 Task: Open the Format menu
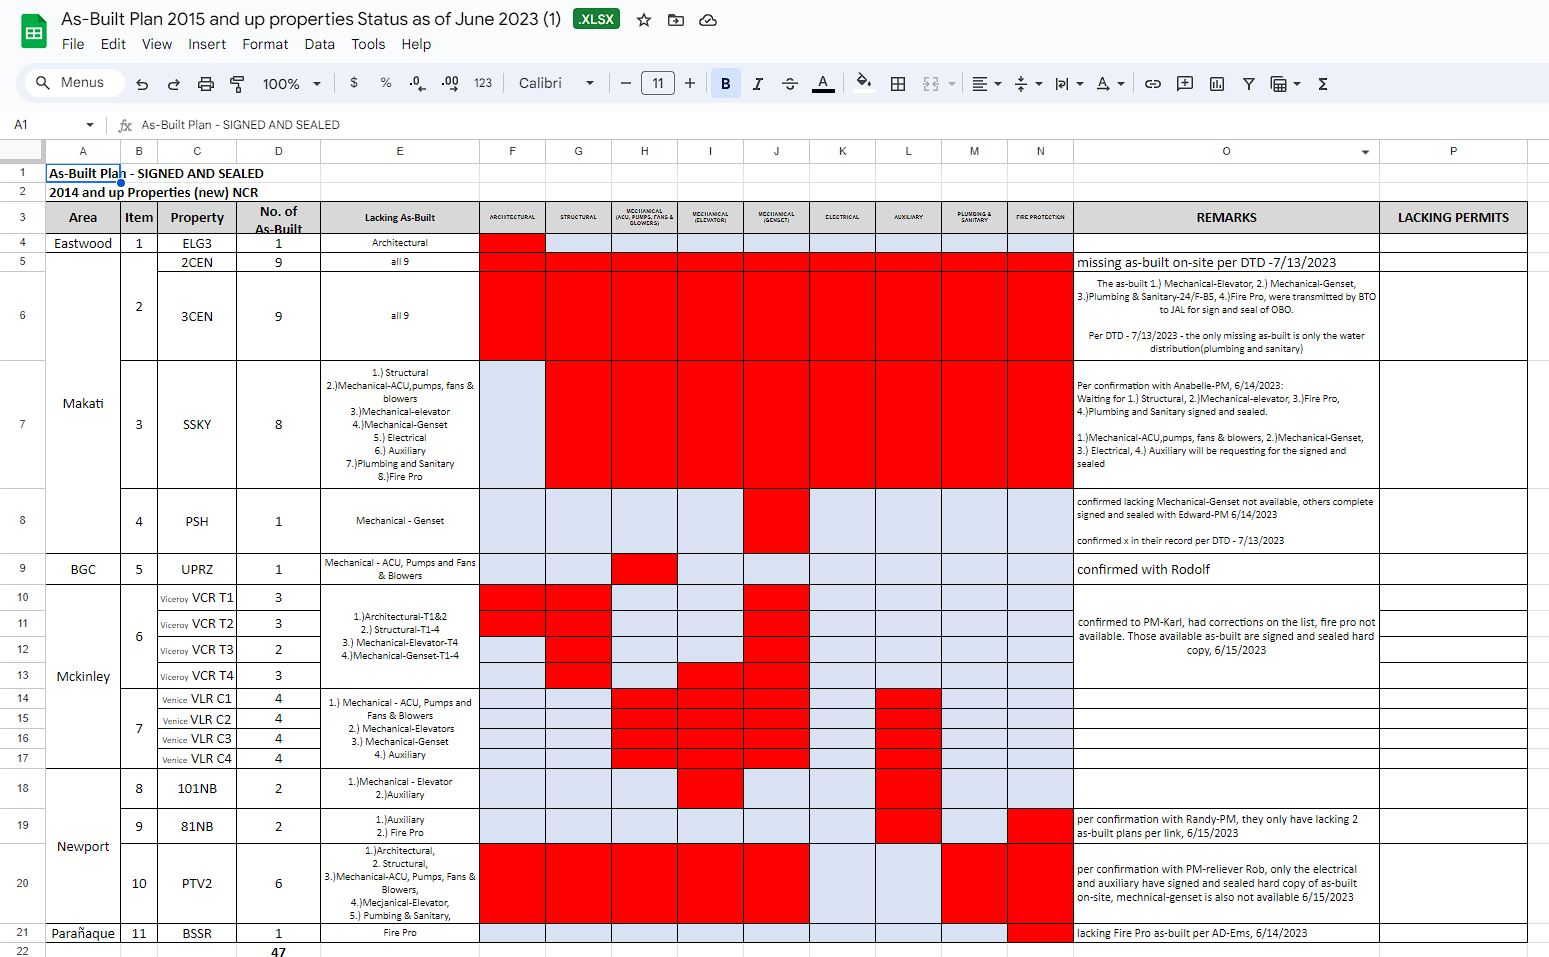[265, 44]
